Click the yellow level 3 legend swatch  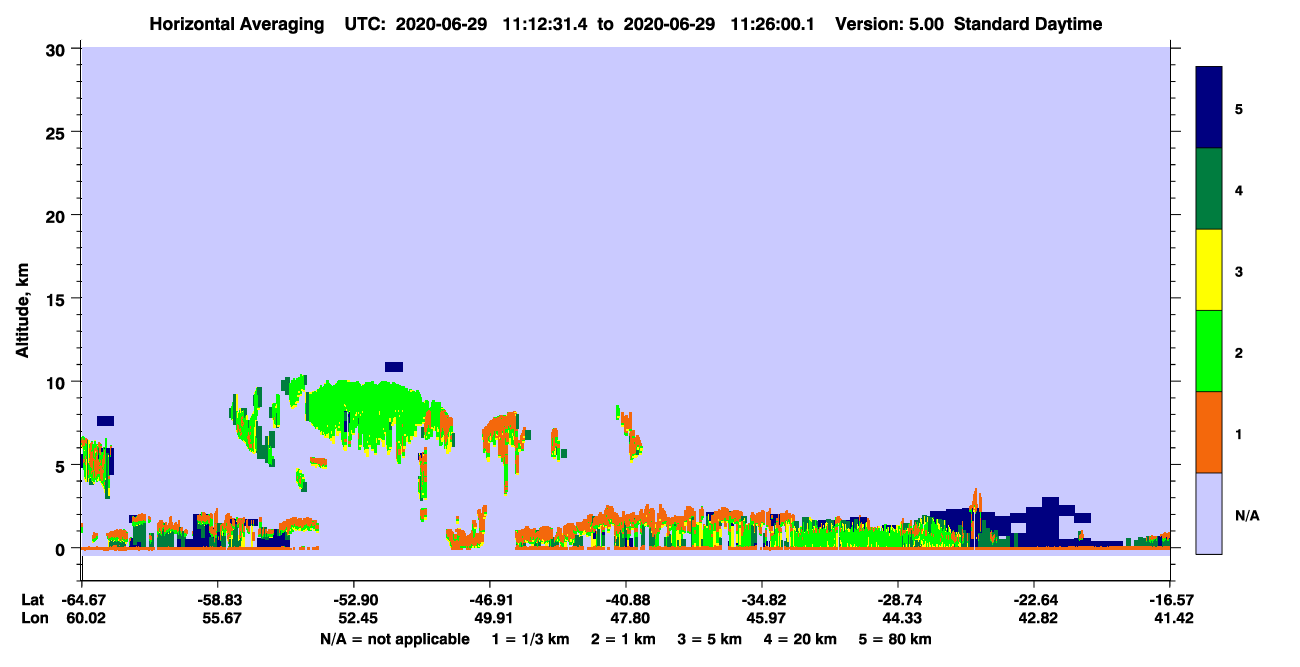pos(1209,270)
